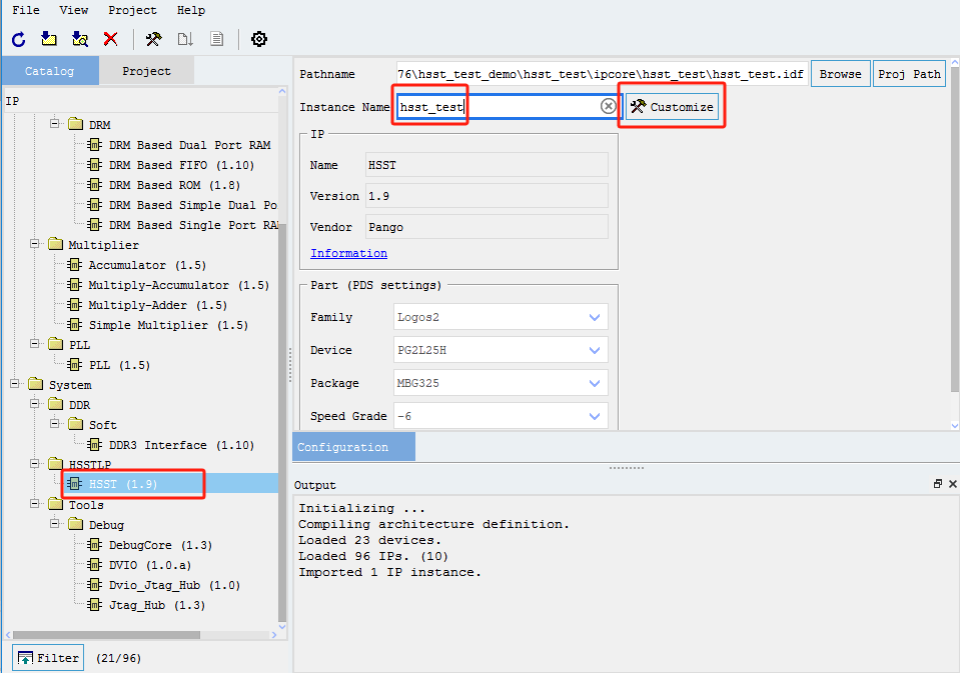Click the Filter button
Screen dimensions: 960x673
(x=48, y=658)
